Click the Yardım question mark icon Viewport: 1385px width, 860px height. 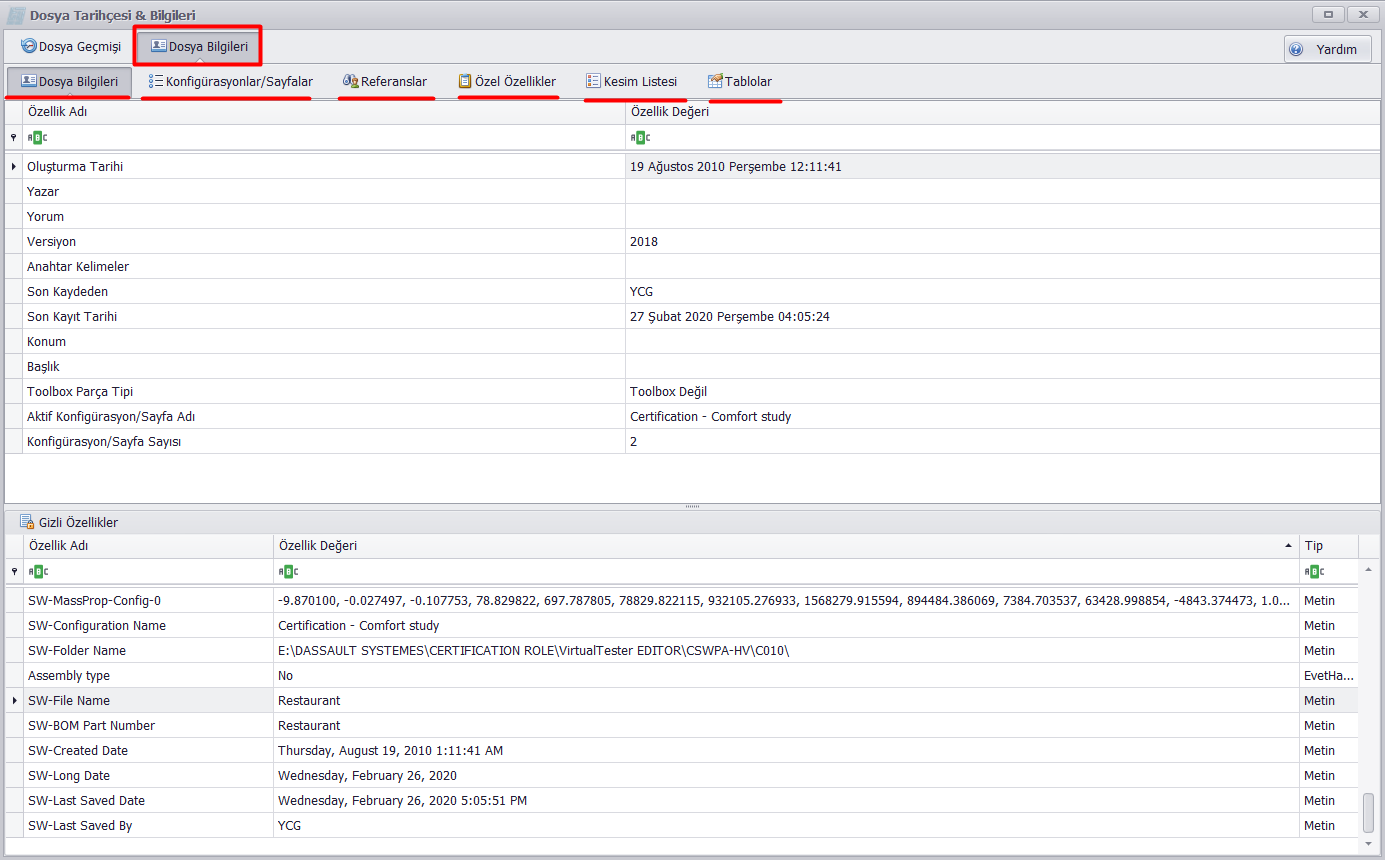1296,50
